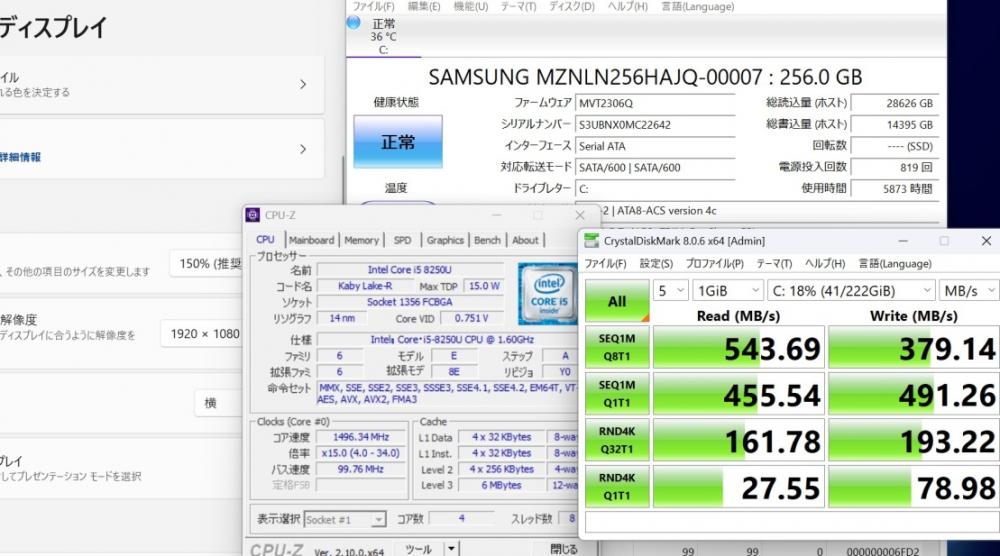The height and width of the screenshot is (556, 1000).
Task: Click the blue 正常 health status button
Action: click(398, 142)
